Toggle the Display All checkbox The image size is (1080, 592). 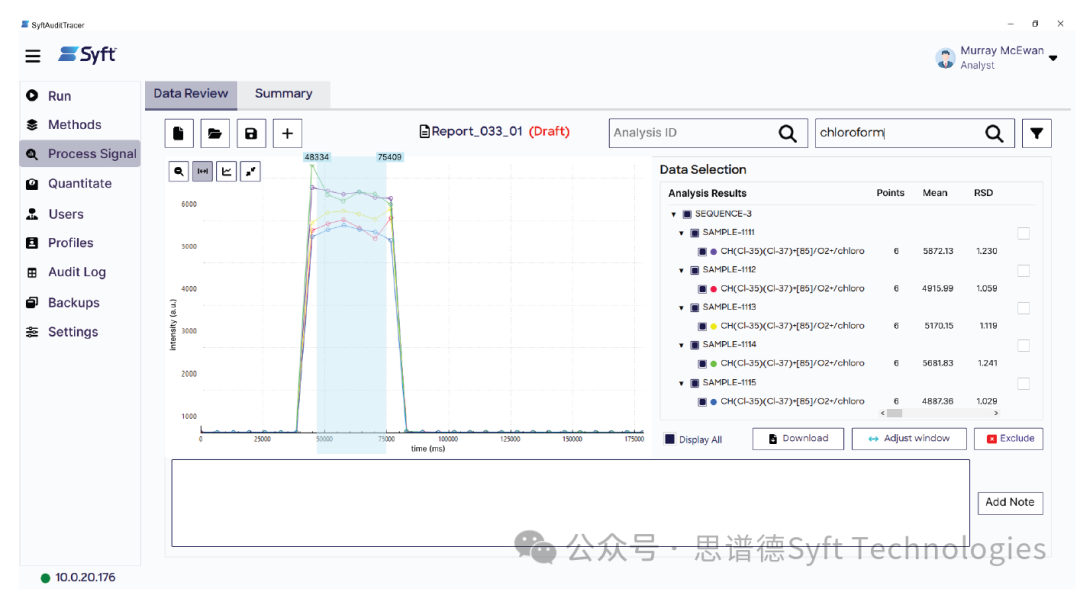669,439
